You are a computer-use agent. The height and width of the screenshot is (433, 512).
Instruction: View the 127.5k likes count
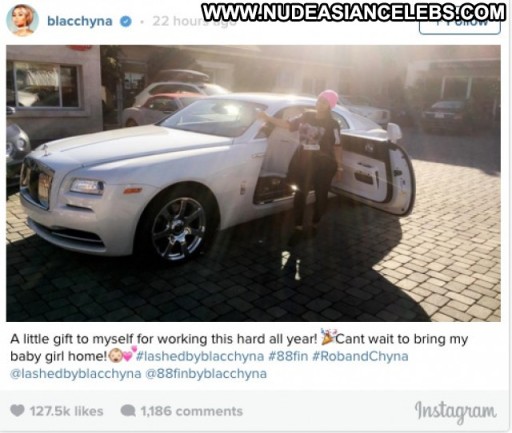tap(66, 411)
